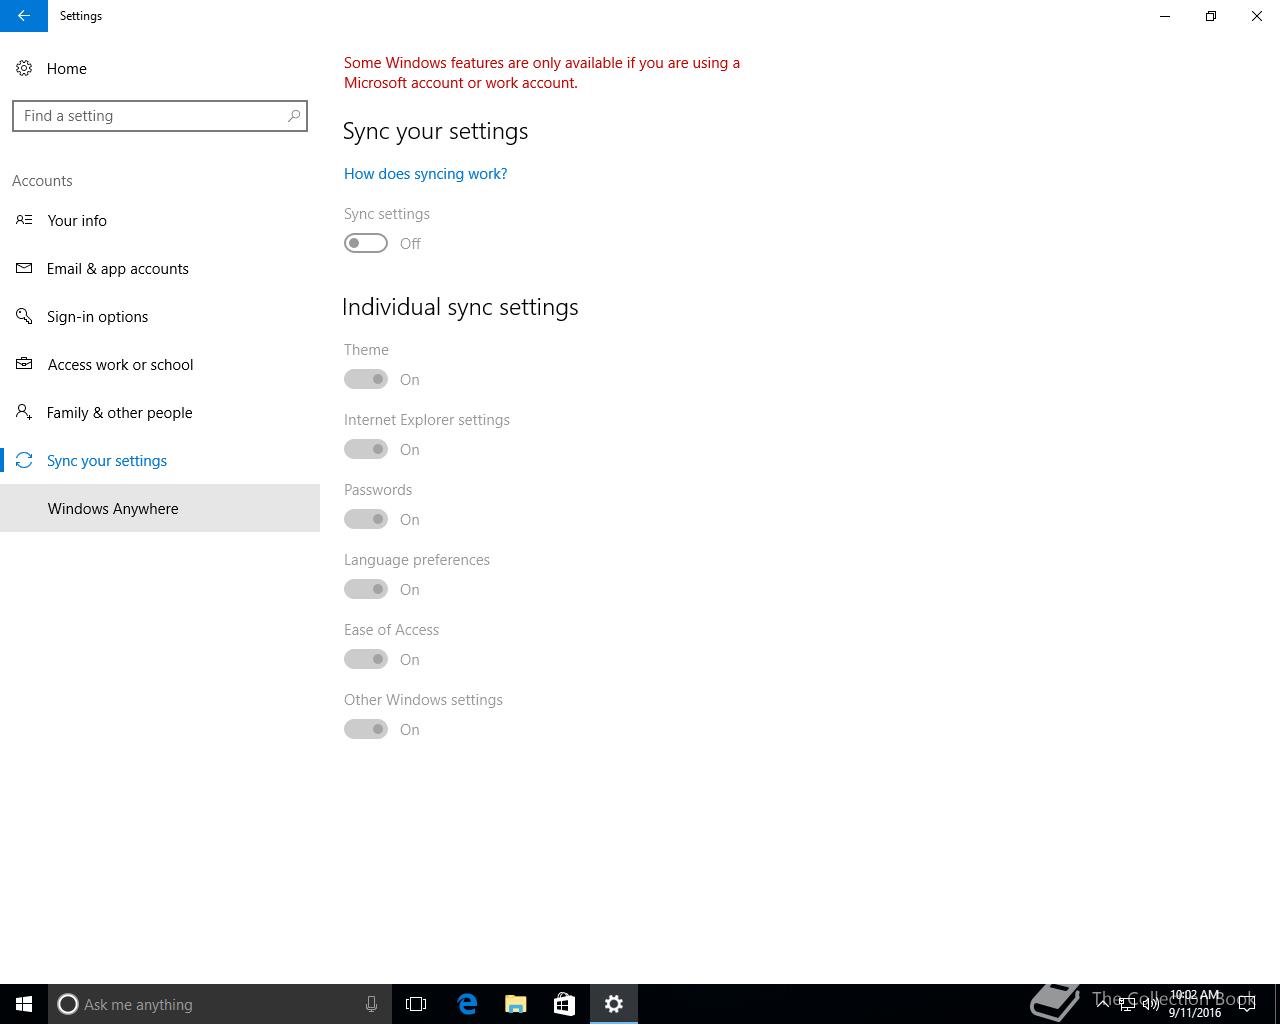This screenshot has height=1024, width=1280.
Task: Toggle the Other Windows settings switch
Action: click(x=366, y=729)
